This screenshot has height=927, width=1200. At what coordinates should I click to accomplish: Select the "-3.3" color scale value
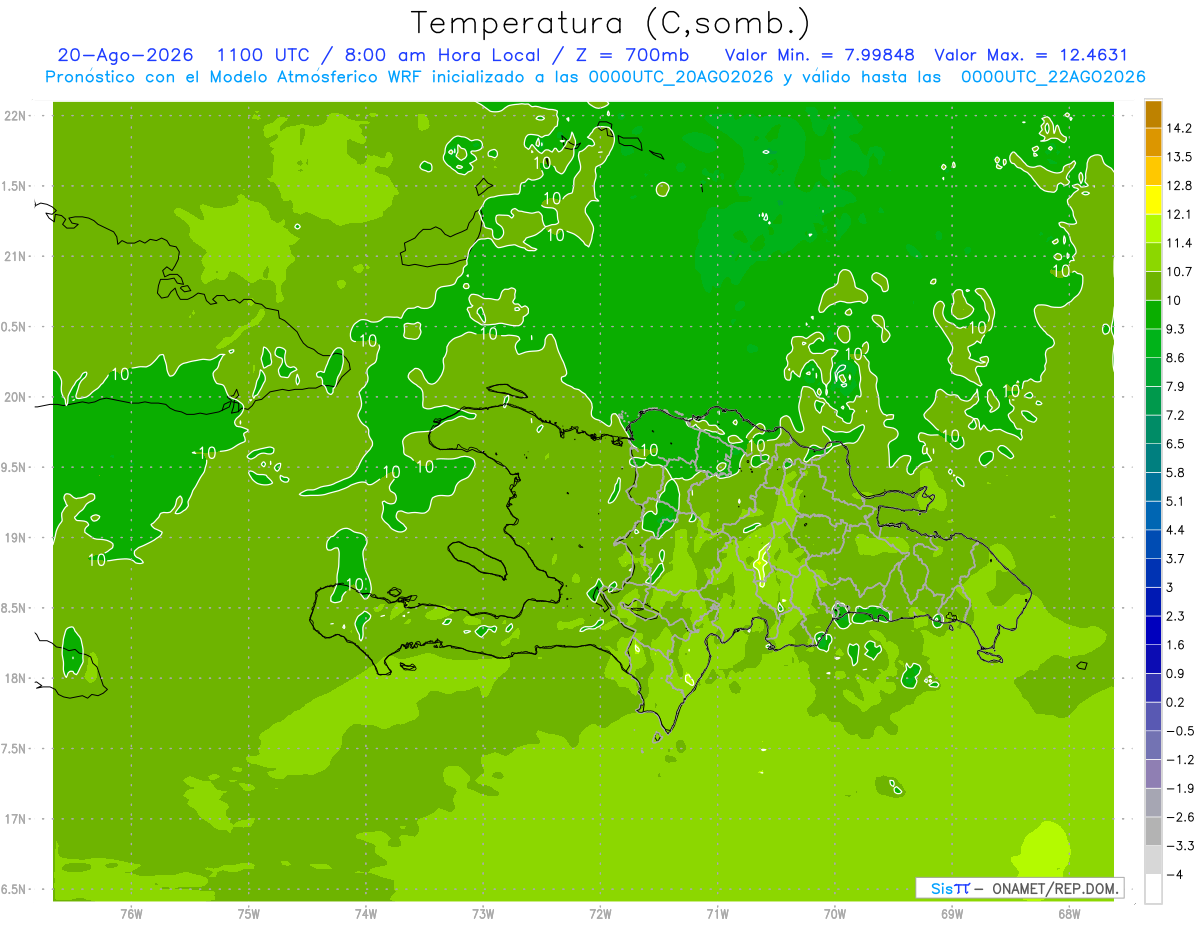(1180, 845)
